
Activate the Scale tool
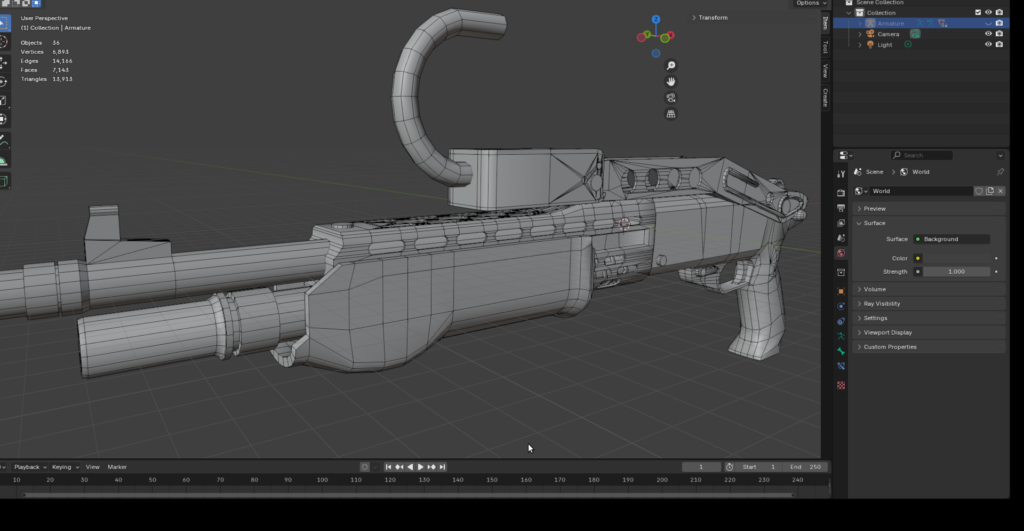3,100
